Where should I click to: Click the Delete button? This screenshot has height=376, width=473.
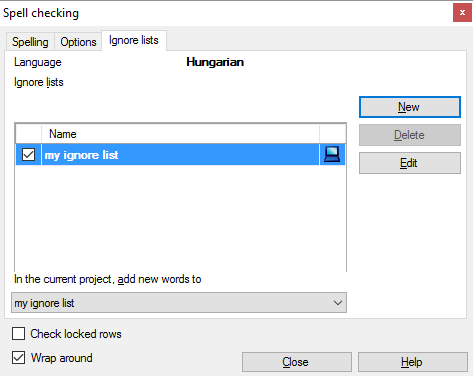click(410, 135)
